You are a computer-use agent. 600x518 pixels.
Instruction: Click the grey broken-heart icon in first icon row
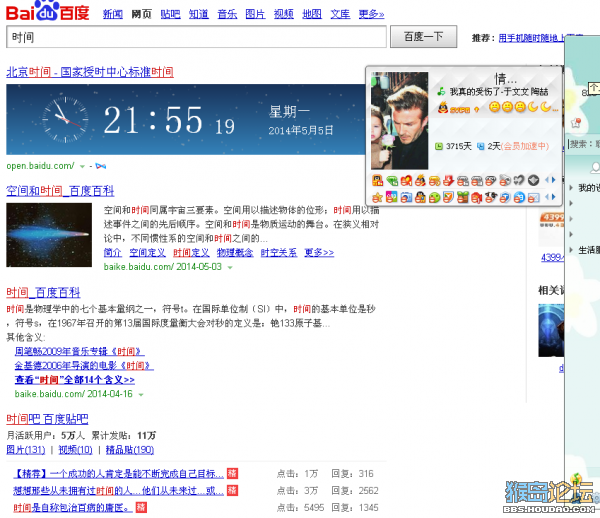point(519,180)
